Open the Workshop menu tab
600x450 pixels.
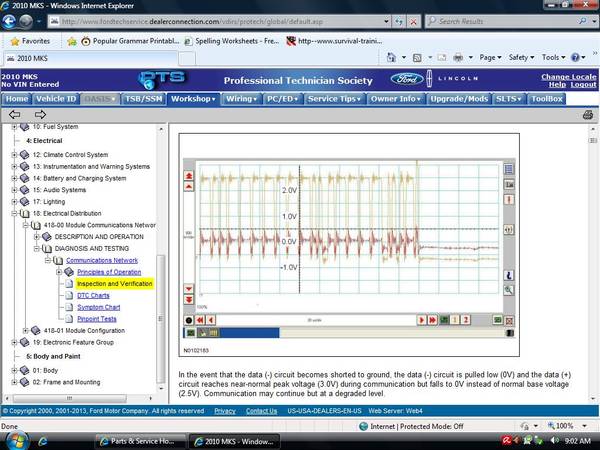tap(193, 99)
